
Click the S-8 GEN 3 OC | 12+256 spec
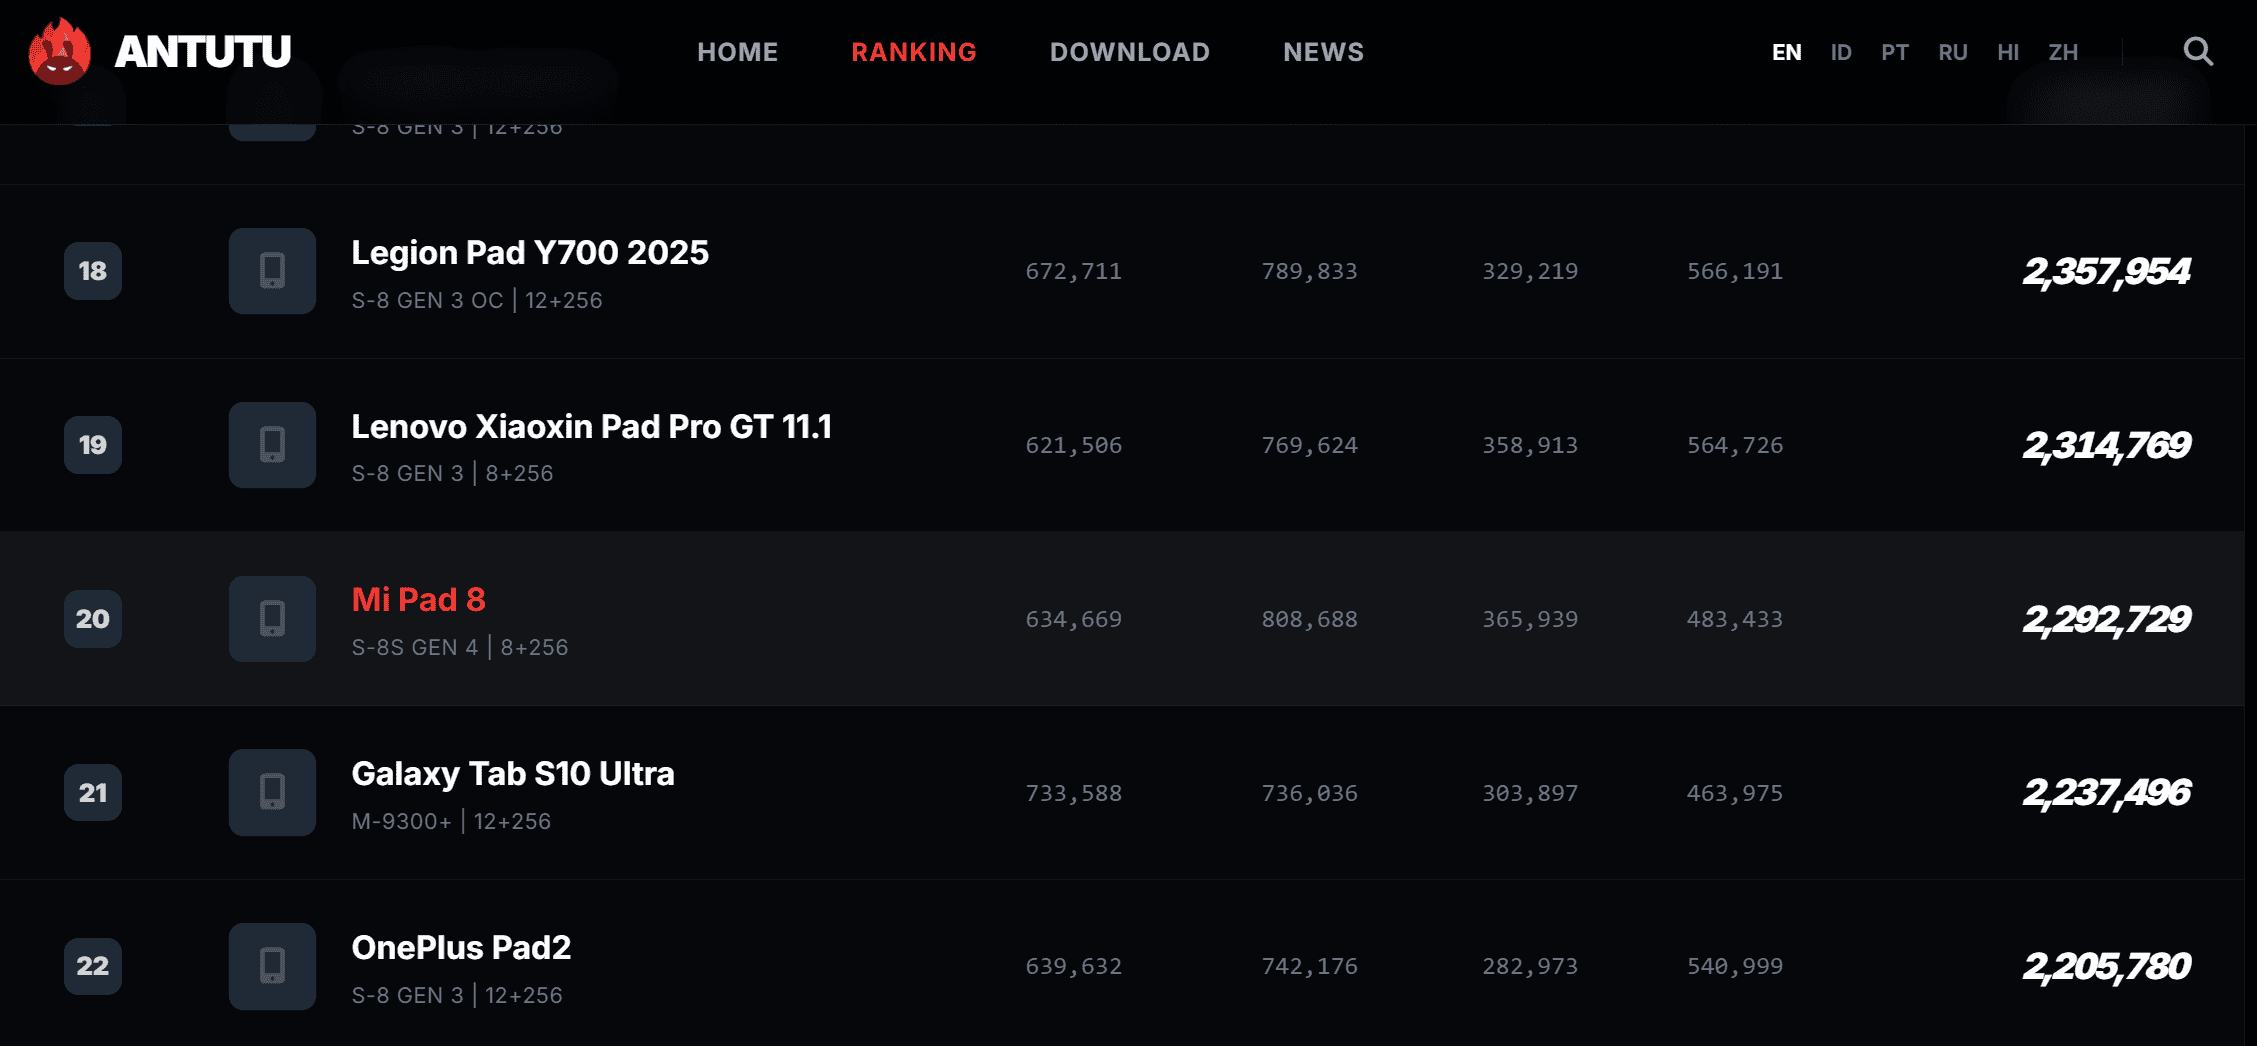point(477,300)
